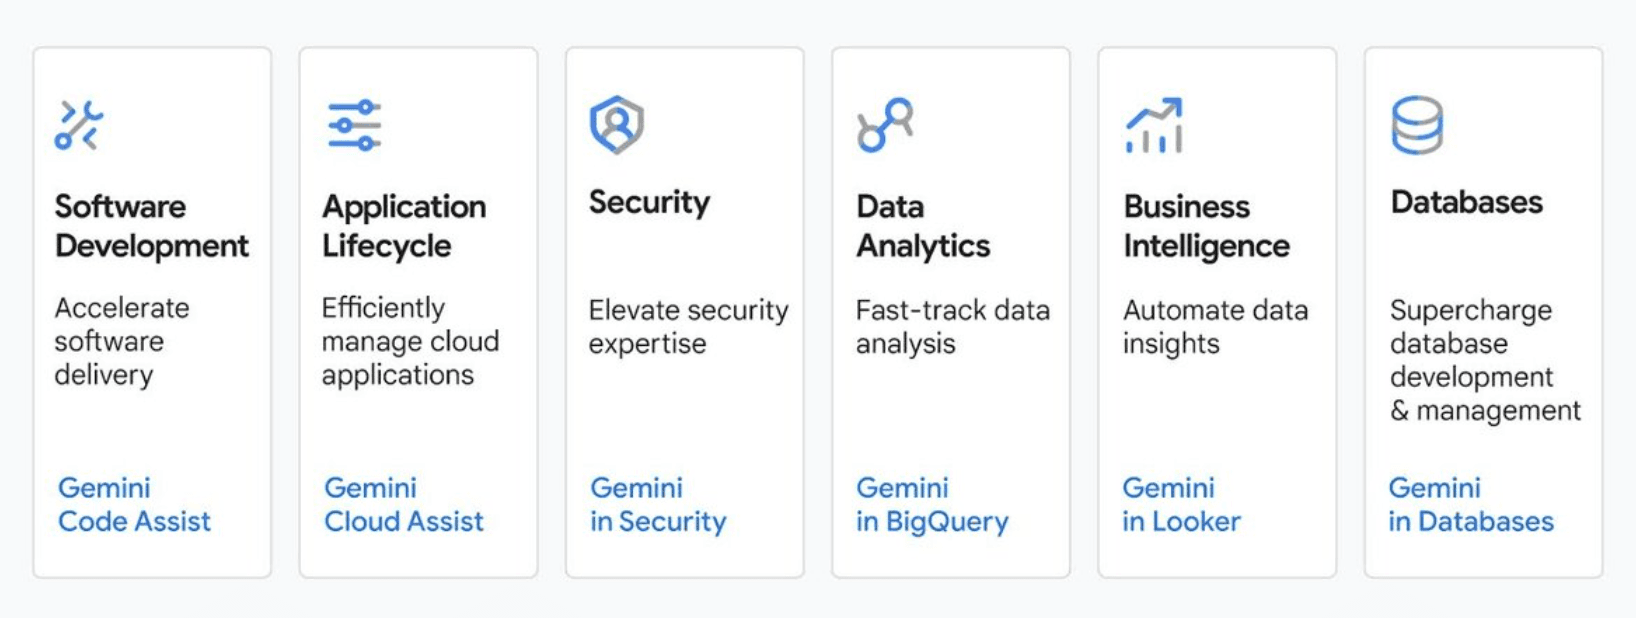Follow the Gemini in Security link
The height and width of the screenshot is (618, 1636).
pos(658,505)
